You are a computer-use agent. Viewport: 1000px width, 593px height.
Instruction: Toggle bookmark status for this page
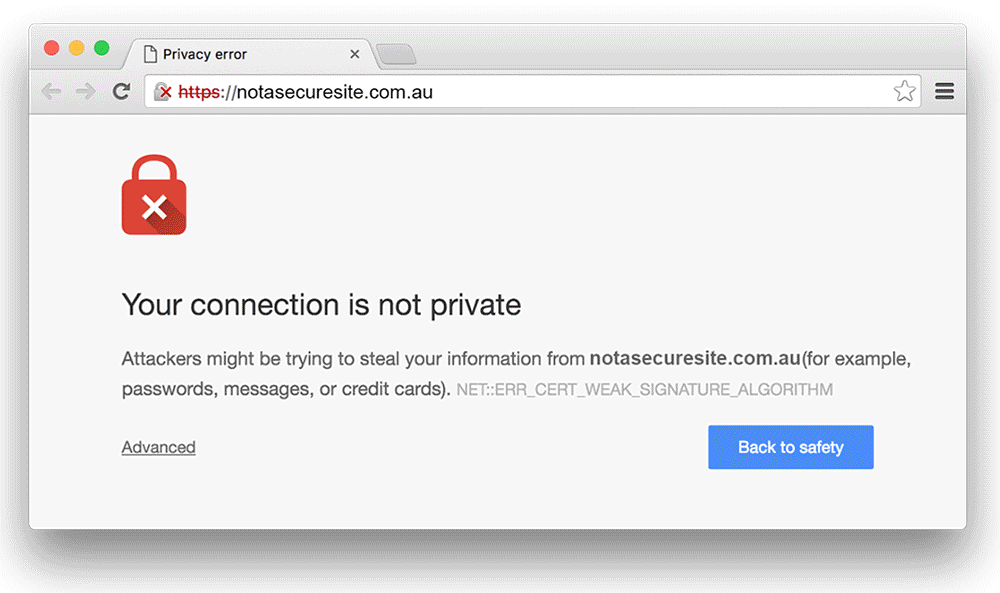(905, 91)
